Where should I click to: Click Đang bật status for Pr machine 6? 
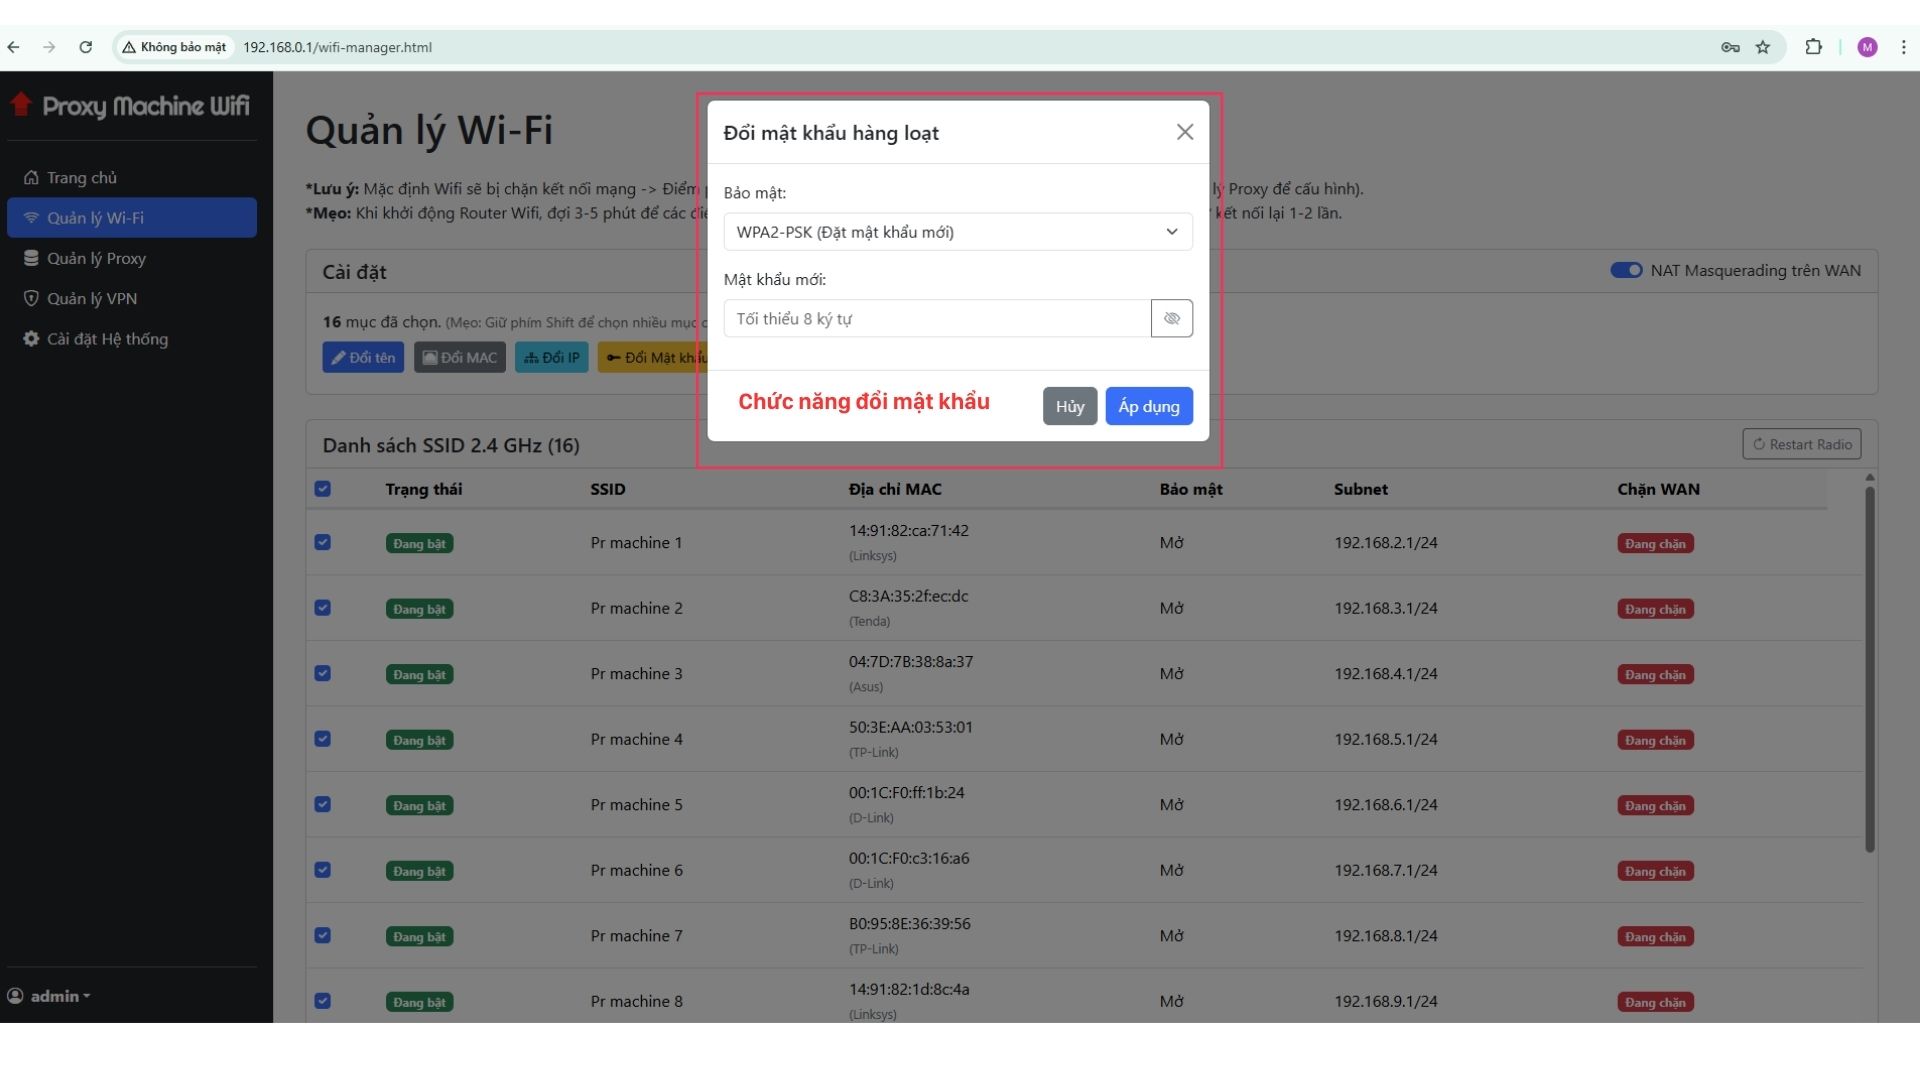(419, 871)
